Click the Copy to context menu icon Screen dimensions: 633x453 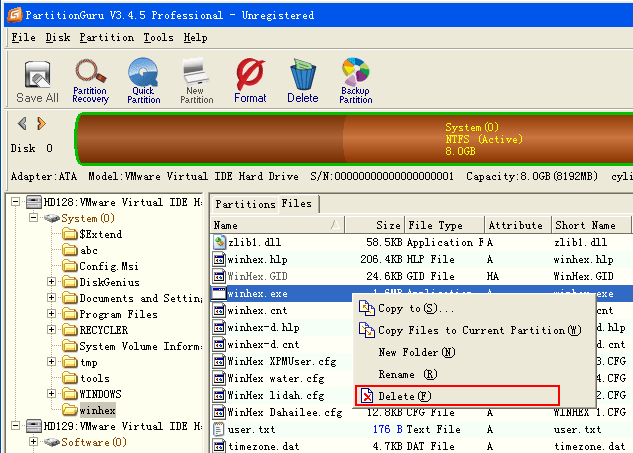pyautogui.click(x=367, y=308)
